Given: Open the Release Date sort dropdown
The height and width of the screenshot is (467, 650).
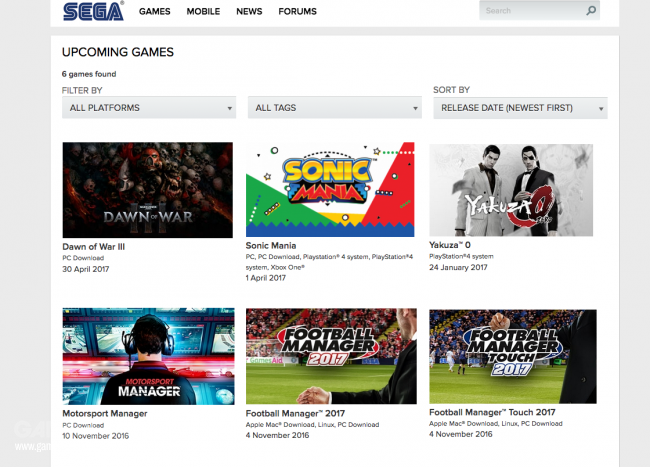Looking at the screenshot, I should [x=520, y=108].
